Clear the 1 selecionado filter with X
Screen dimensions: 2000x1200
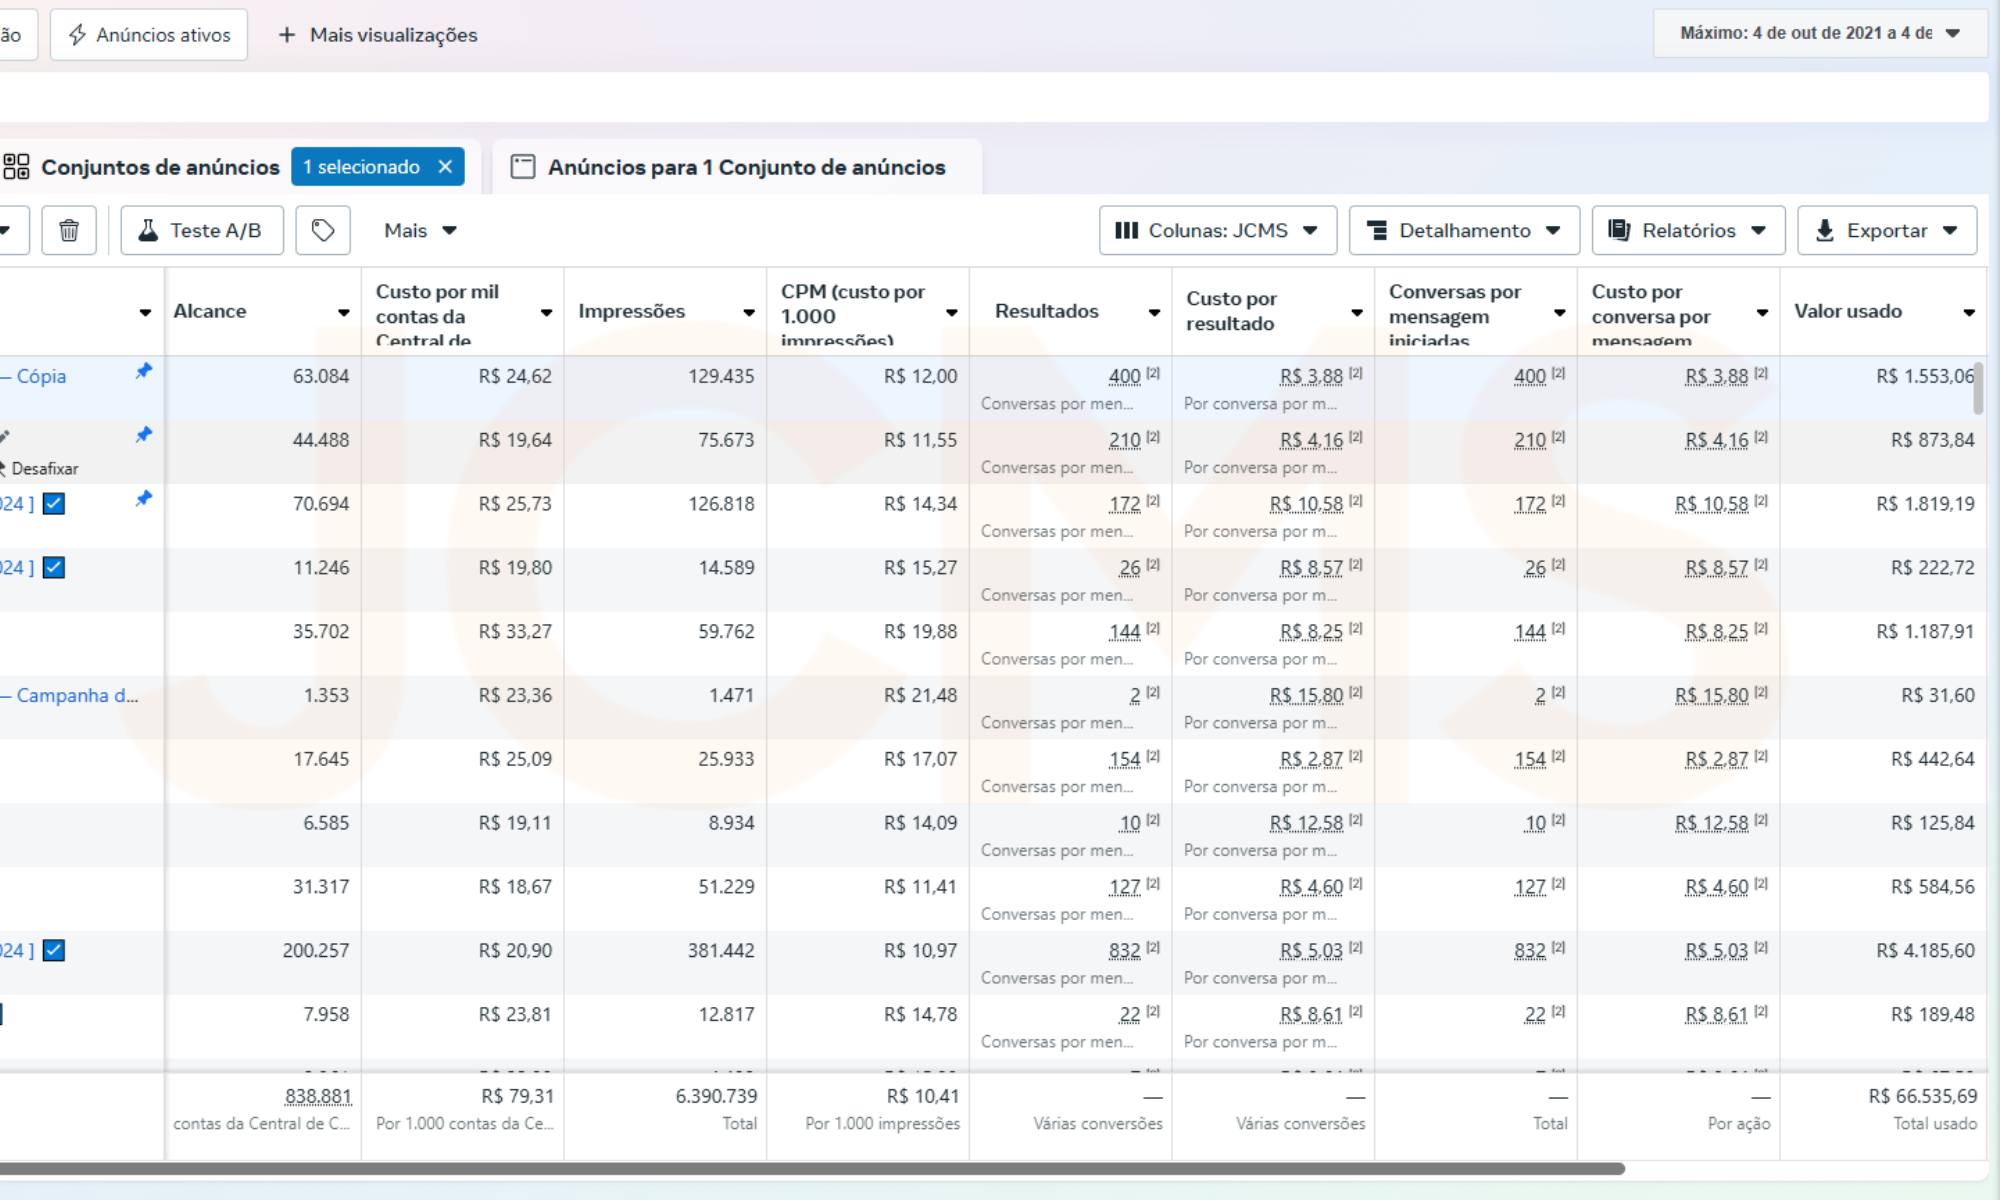(x=445, y=167)
